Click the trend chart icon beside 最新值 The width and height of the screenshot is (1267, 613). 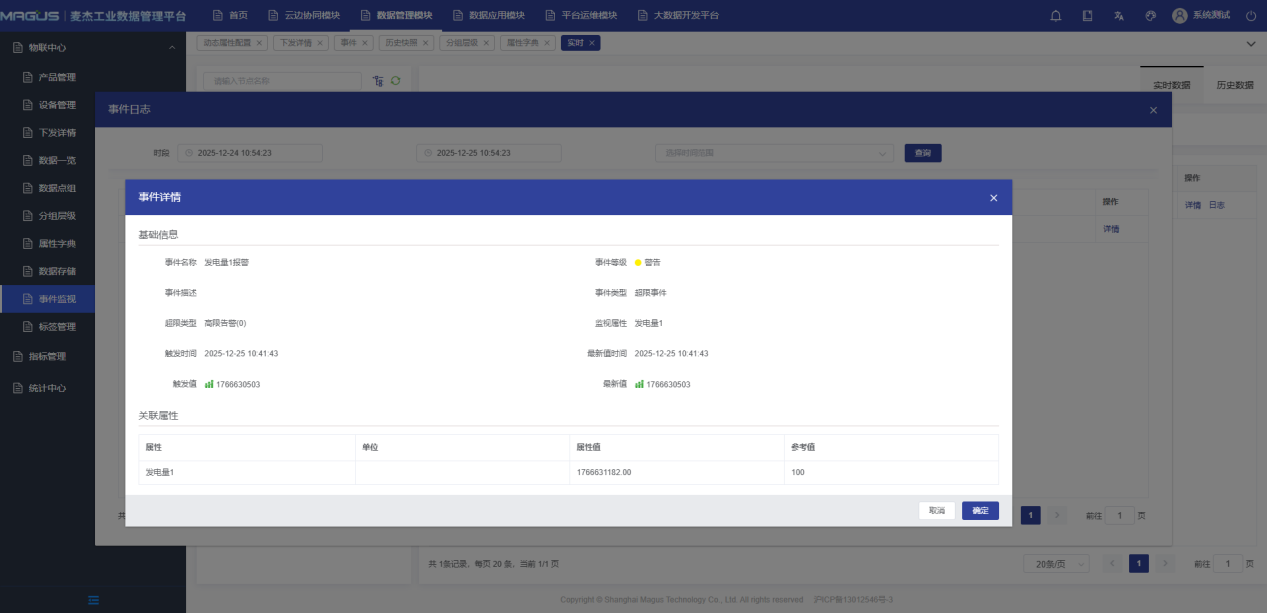click(x=639, y=384)
